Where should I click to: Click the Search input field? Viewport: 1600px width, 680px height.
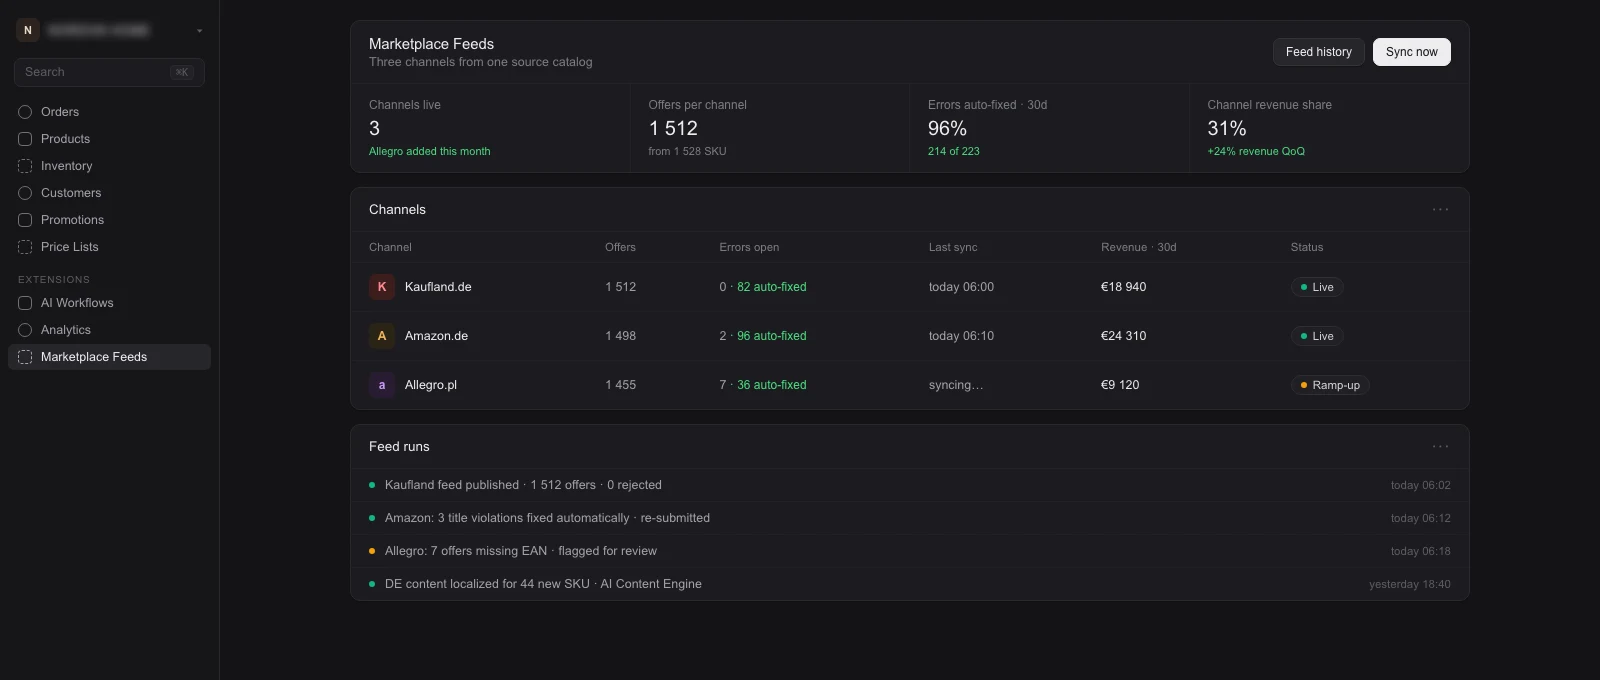pyautogui.click(x=109, y=72)
